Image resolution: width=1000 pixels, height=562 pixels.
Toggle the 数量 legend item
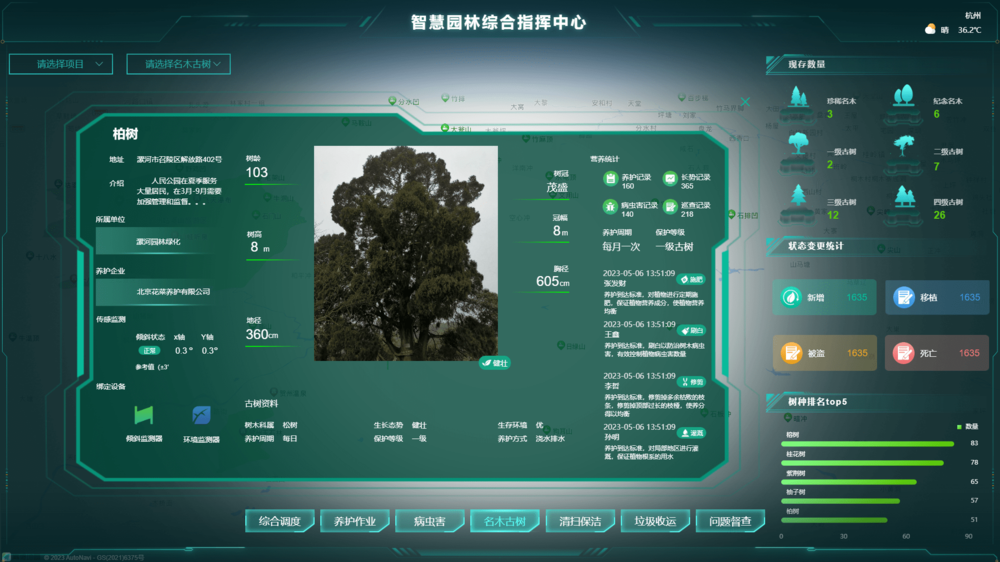coord(967,427)
